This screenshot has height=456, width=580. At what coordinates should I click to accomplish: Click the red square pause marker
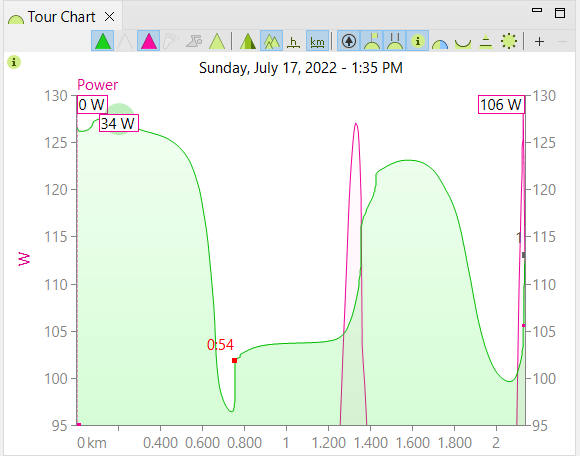pyautogui.click(x=235, y=361)
